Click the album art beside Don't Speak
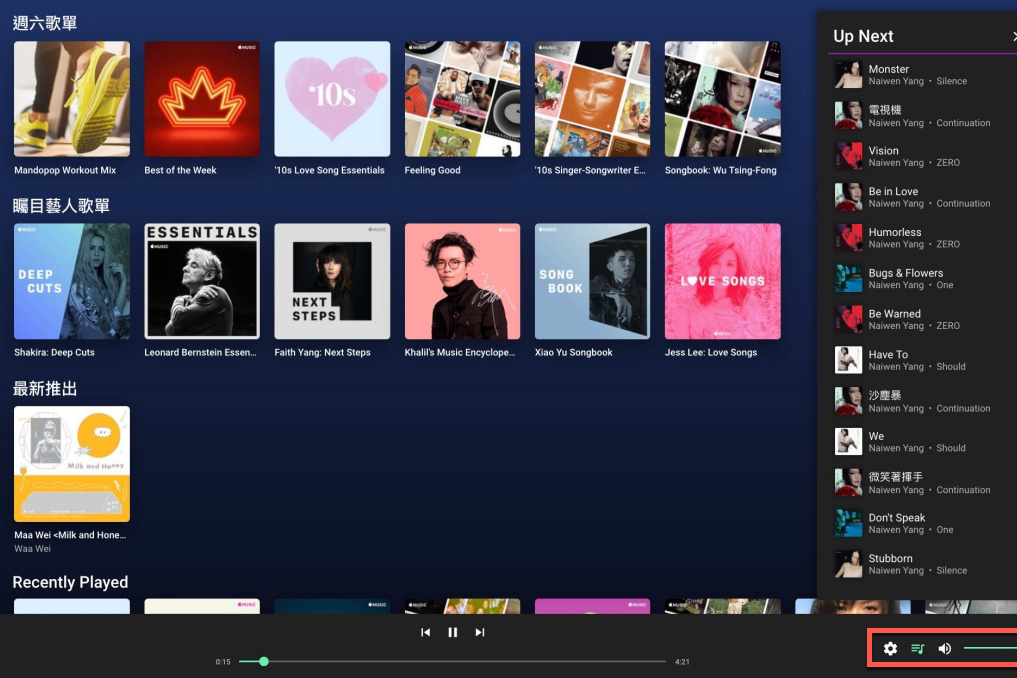1017x678 pixels. [x=848, y=522]
